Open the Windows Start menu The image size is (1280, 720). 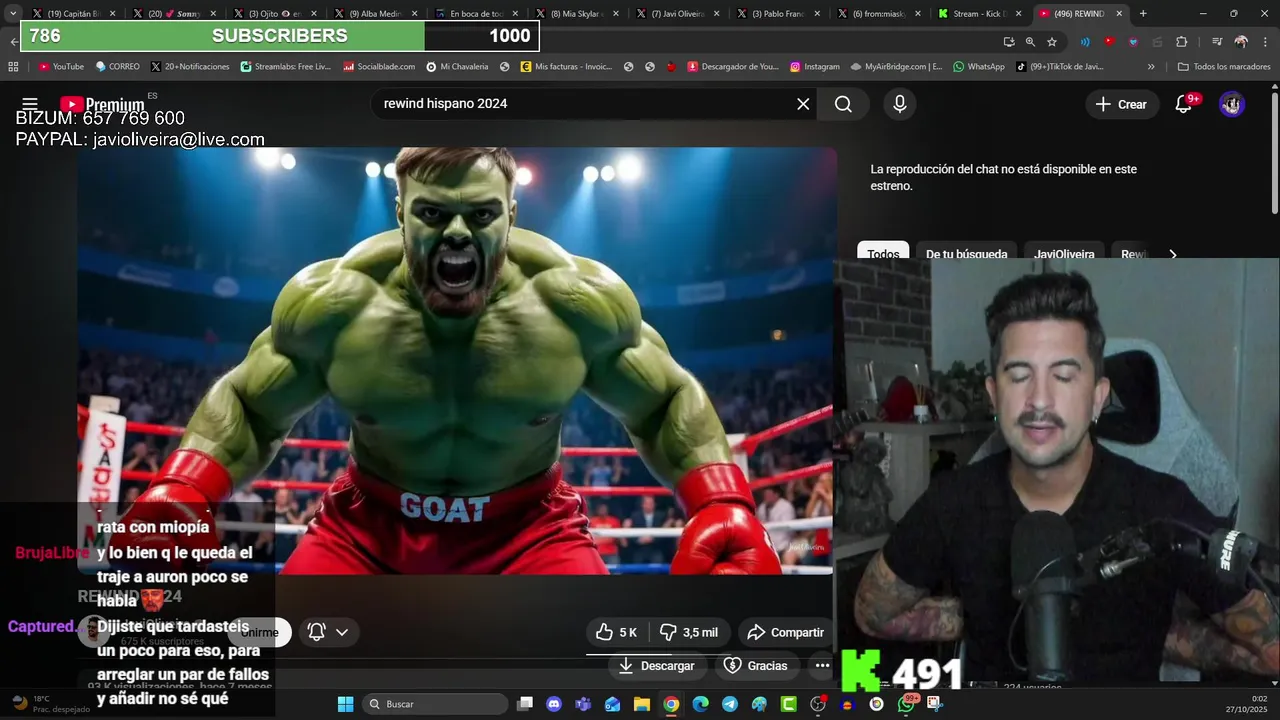(345, 704)
